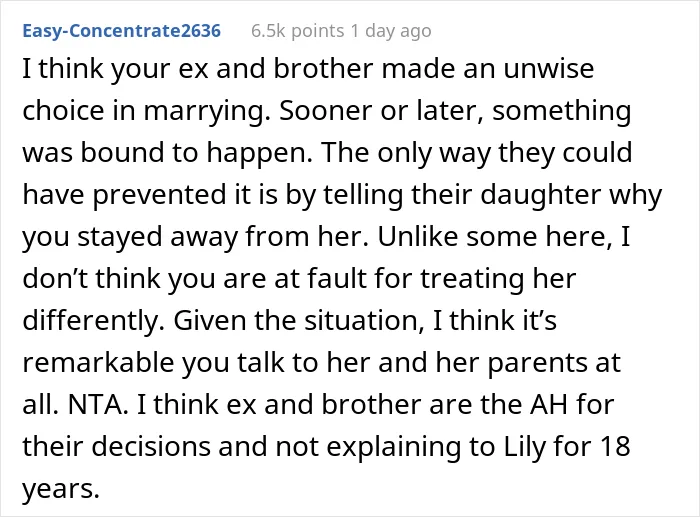Click the word "remarkable" in the comment

point(98,363)
